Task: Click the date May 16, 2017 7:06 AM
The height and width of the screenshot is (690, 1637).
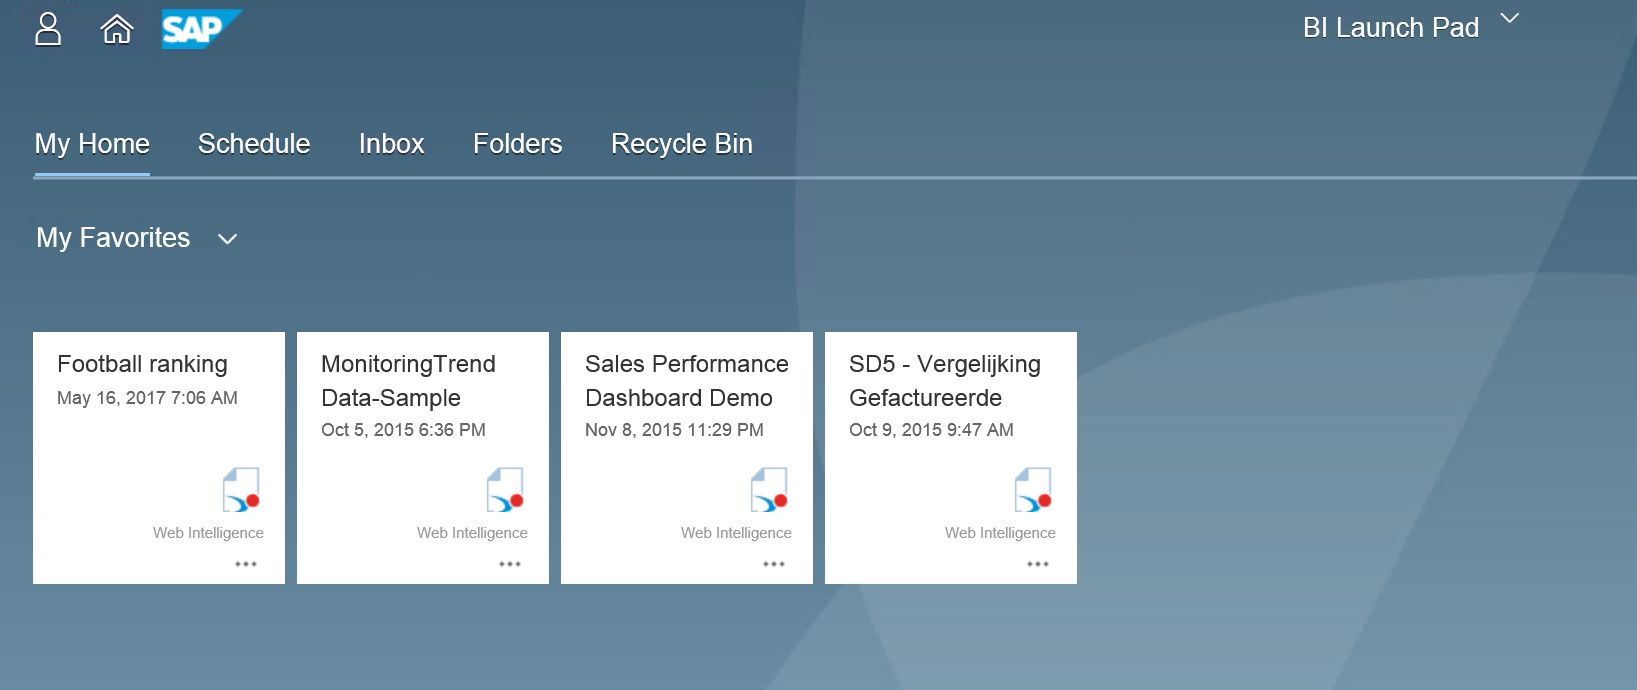Action: 147,398
